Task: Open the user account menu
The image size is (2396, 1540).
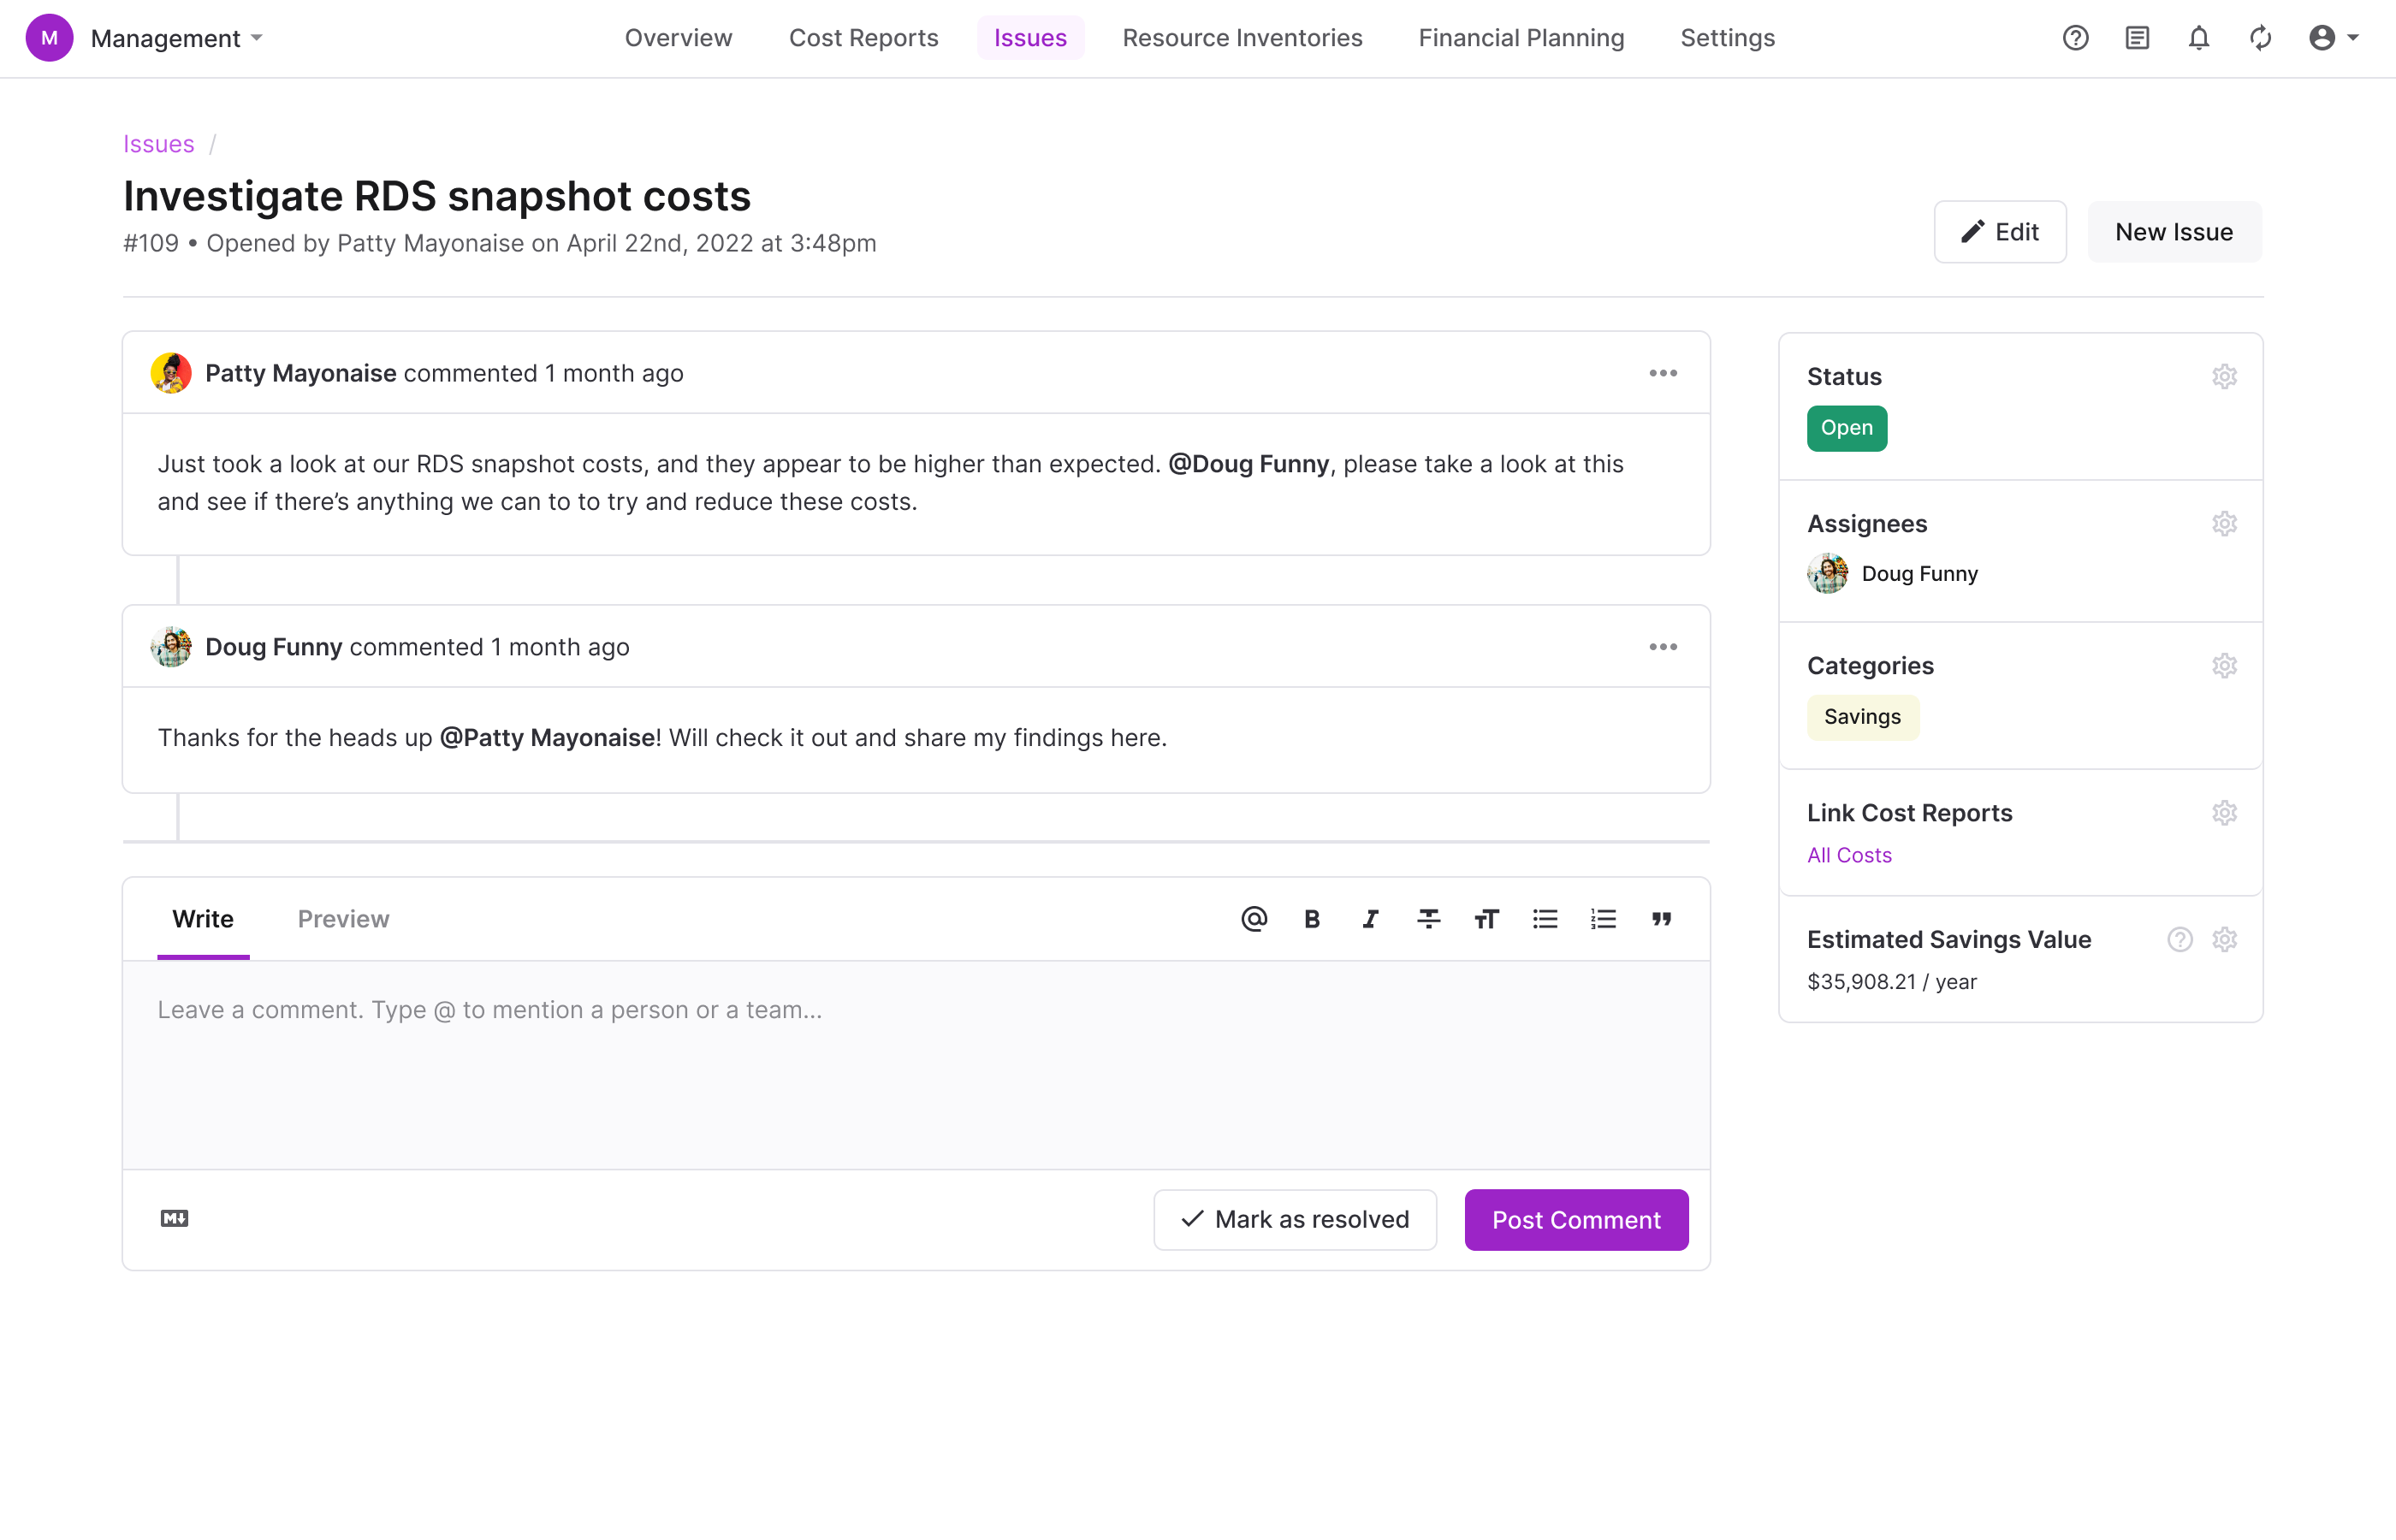Action: coord(2333,38)
